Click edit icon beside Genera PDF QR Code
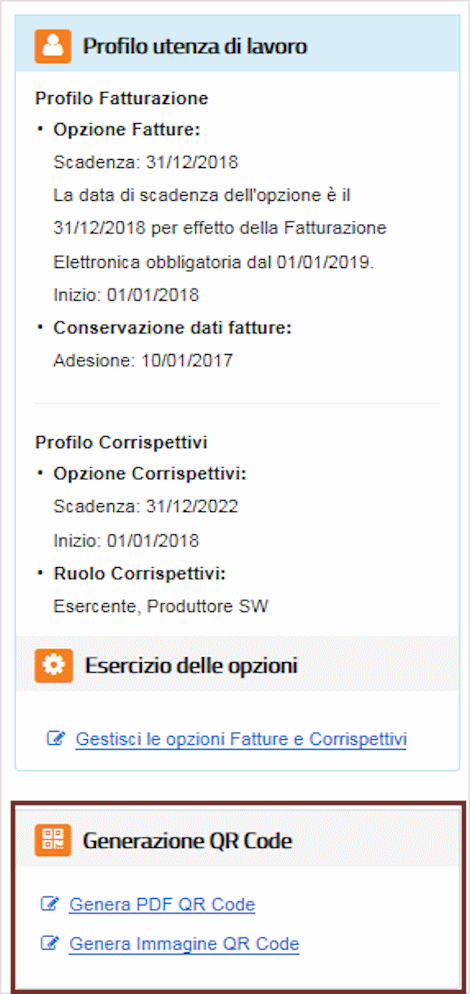This screenshot has width=470, height=994. click(x=49, y=903)
